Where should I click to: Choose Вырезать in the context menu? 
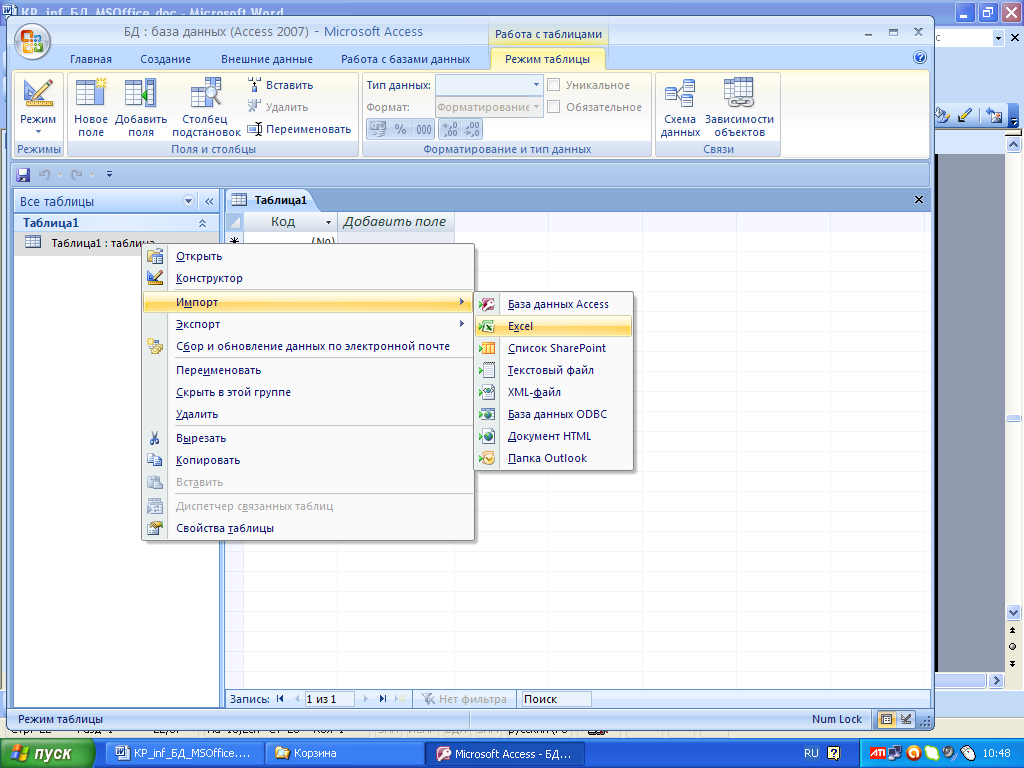(308, 438)
